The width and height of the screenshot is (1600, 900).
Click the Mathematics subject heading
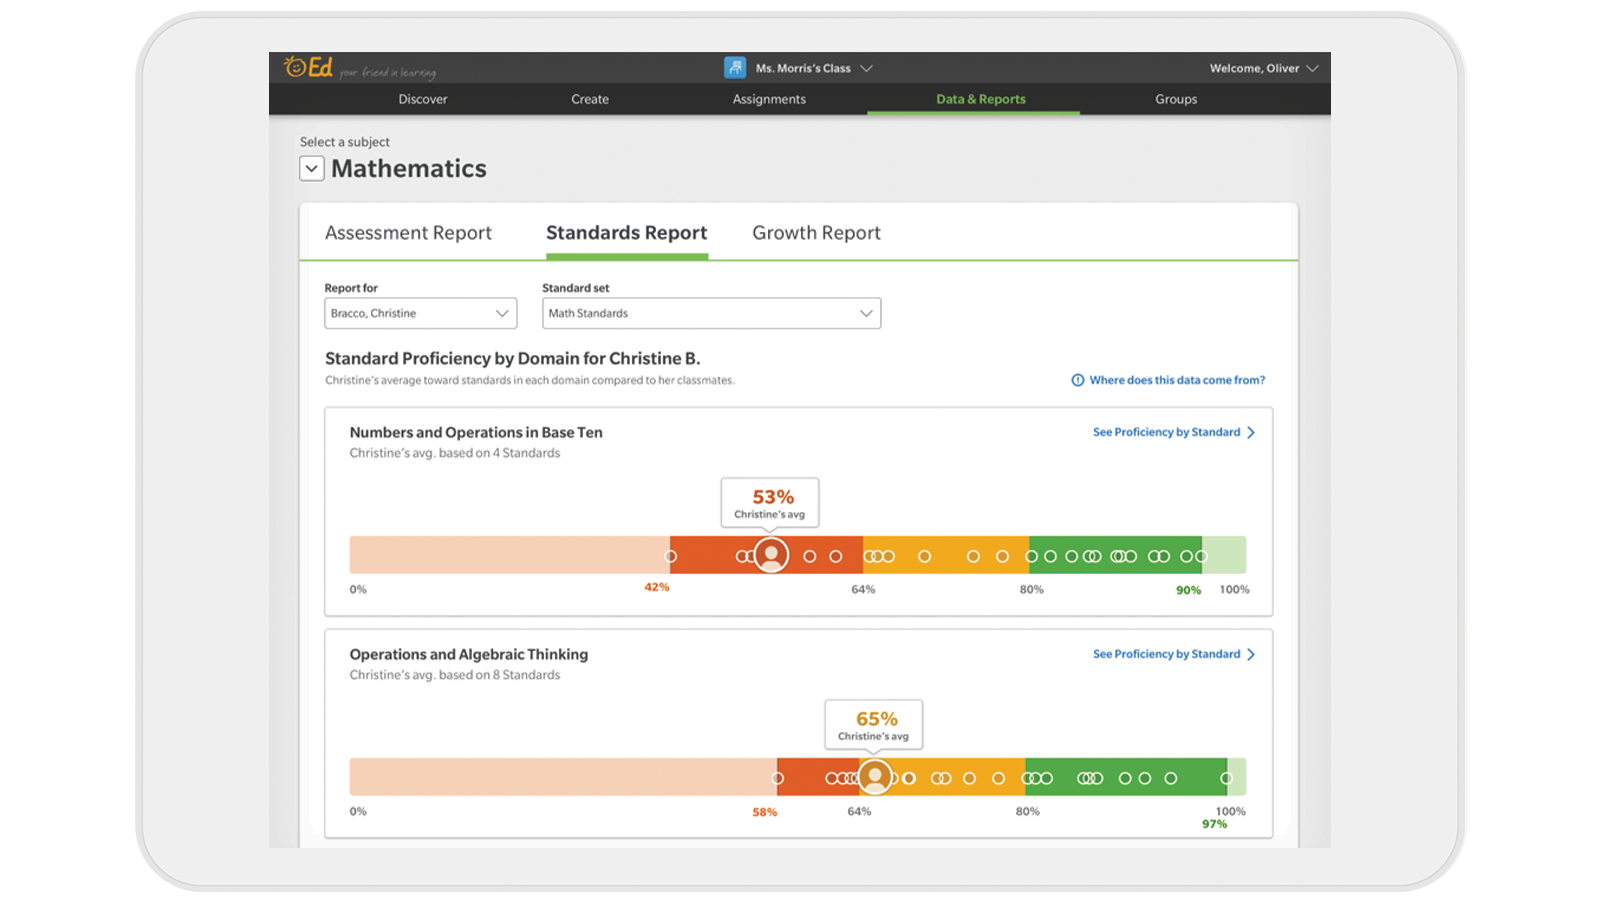coord(409,168)
